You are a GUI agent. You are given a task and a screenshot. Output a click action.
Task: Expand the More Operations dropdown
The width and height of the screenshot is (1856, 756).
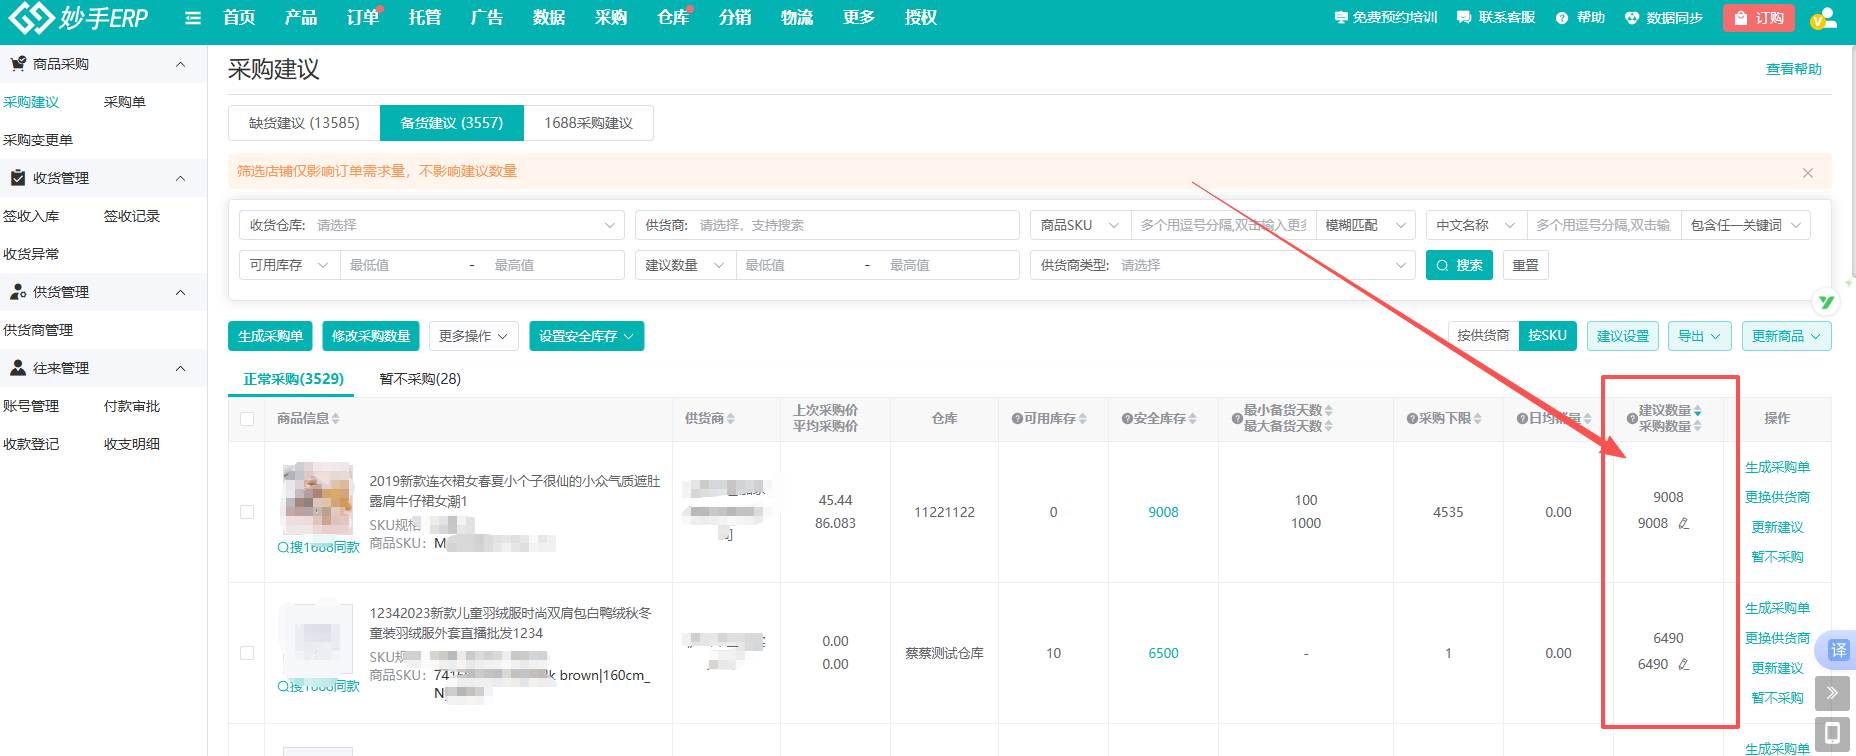point(473,336)
